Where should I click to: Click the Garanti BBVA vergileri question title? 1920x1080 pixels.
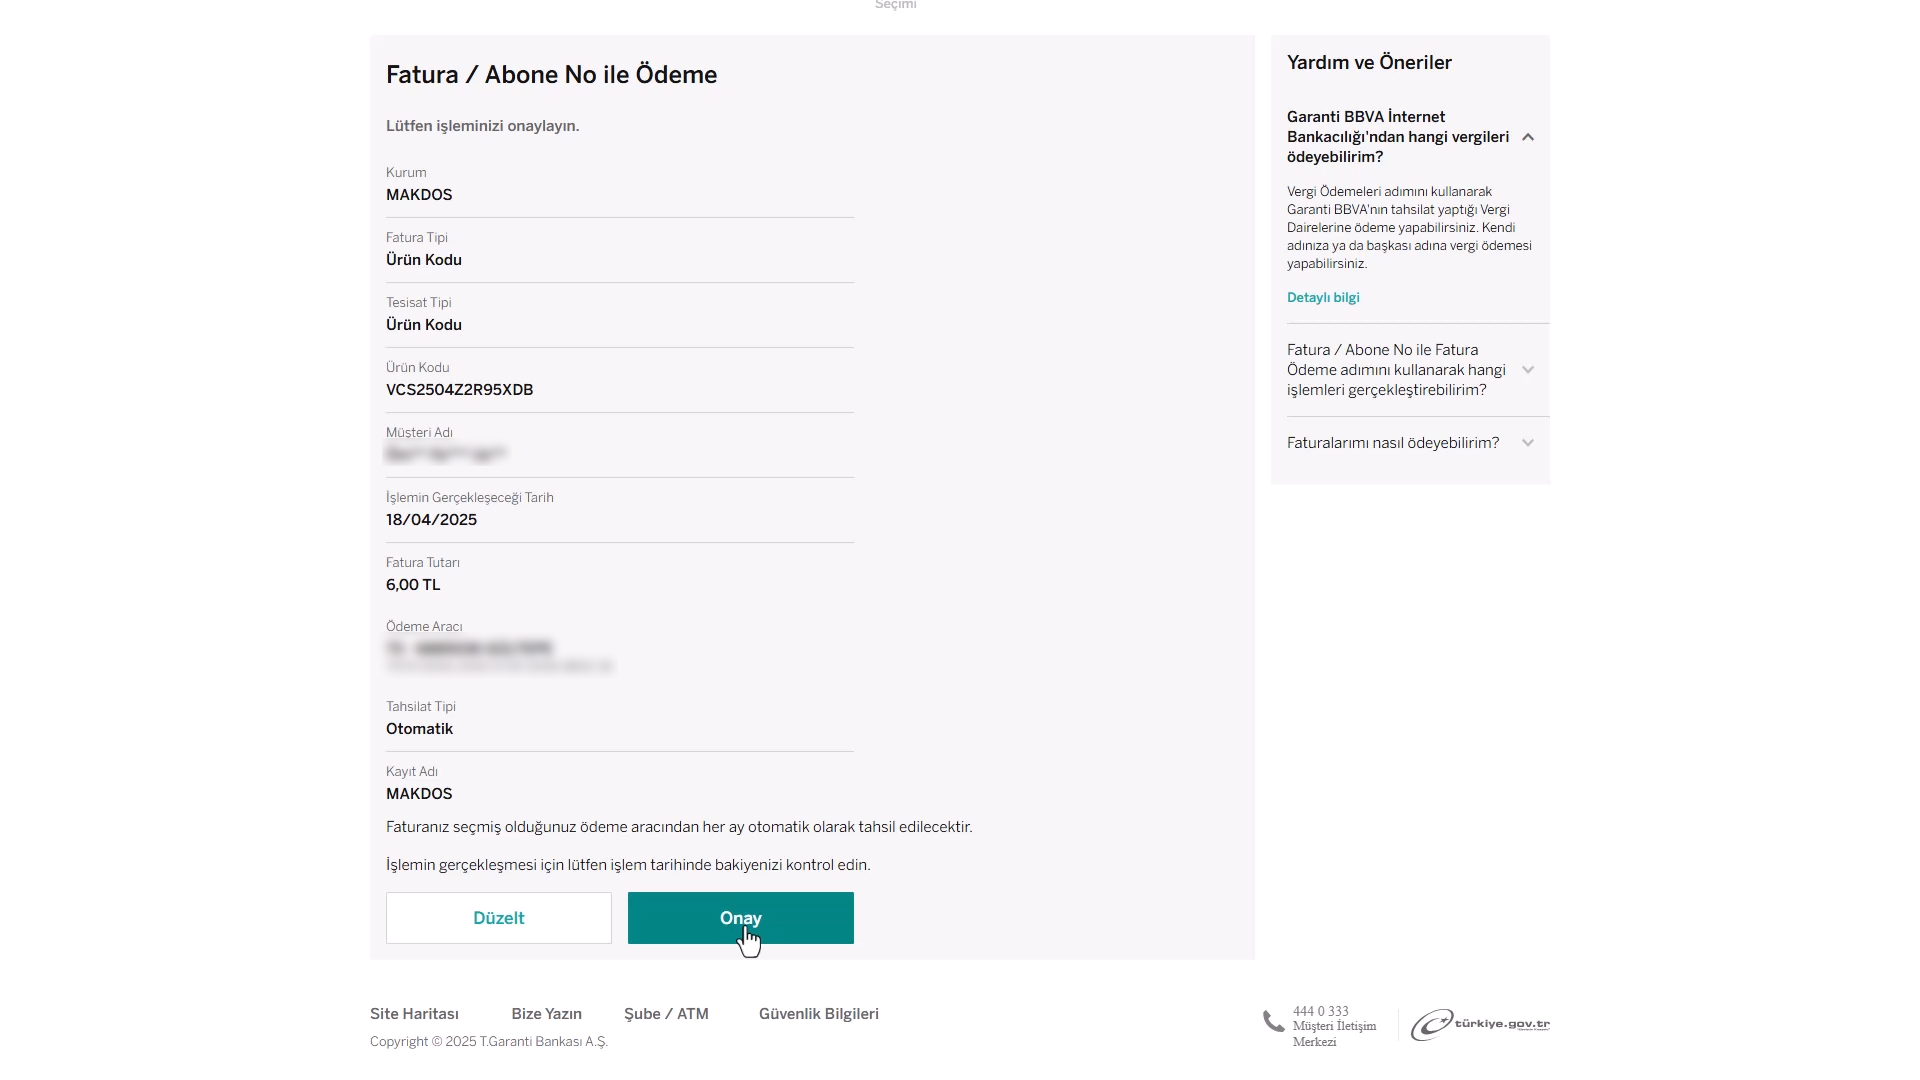pyautogui.click(x=1398, y=137)
